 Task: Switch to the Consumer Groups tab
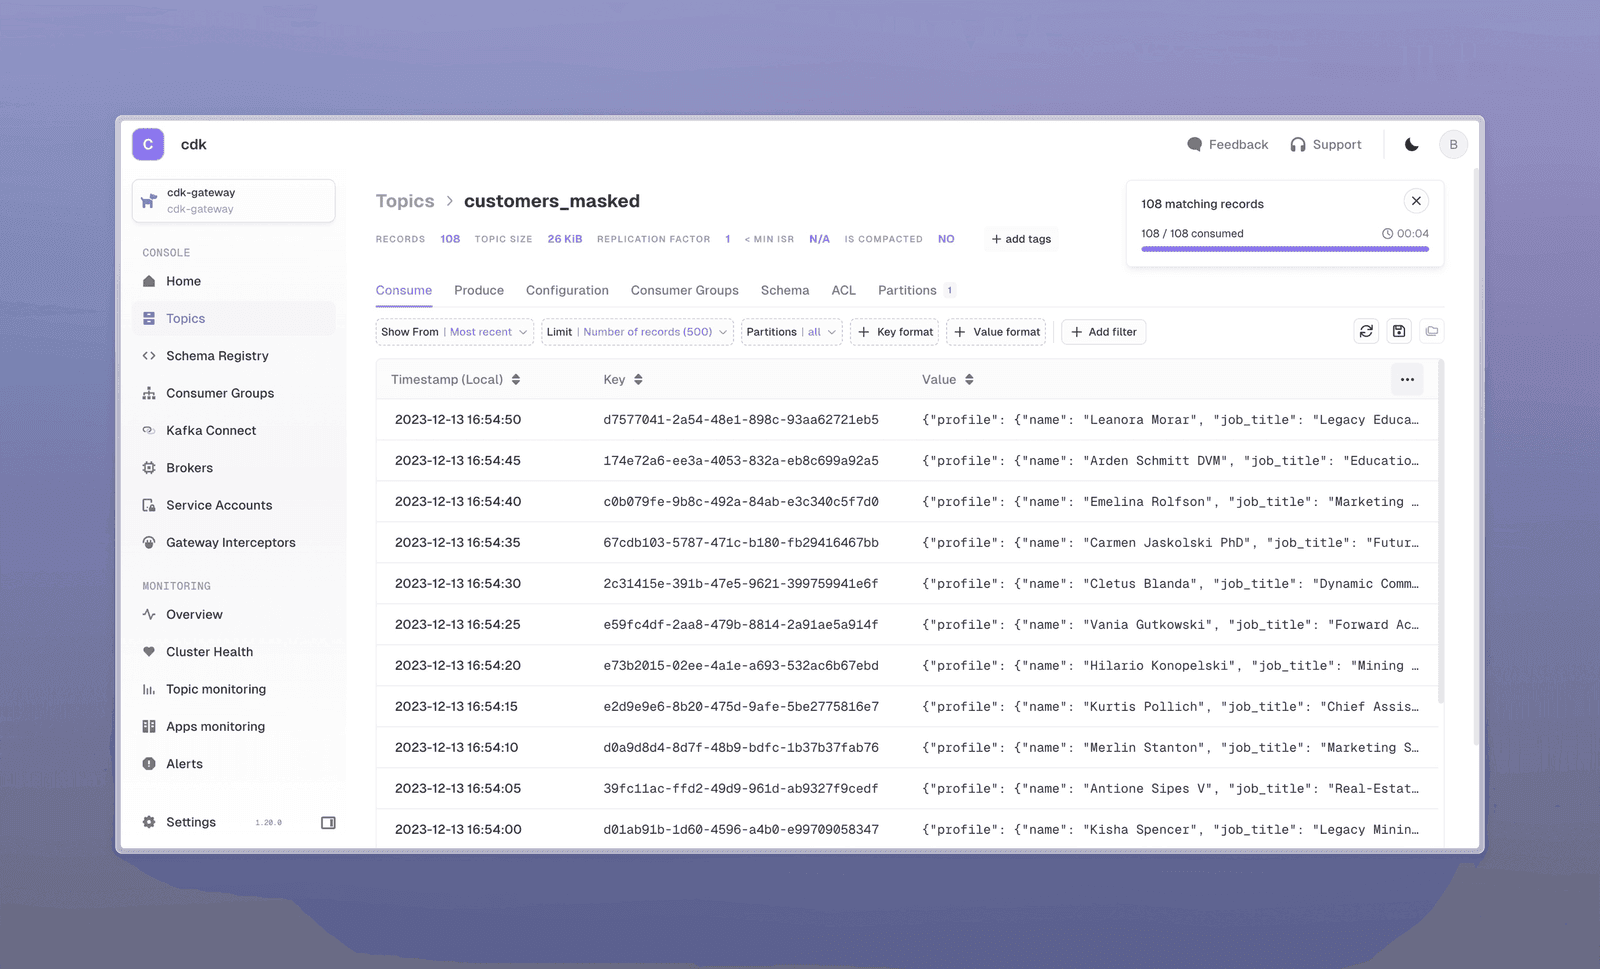(x=684, y=290)
